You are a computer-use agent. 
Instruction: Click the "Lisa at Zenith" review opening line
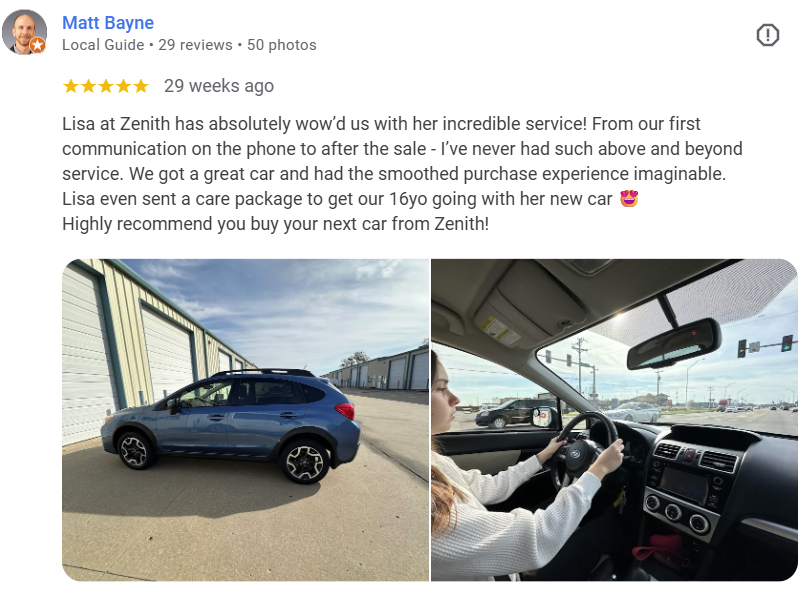click(x=381, y=124)
